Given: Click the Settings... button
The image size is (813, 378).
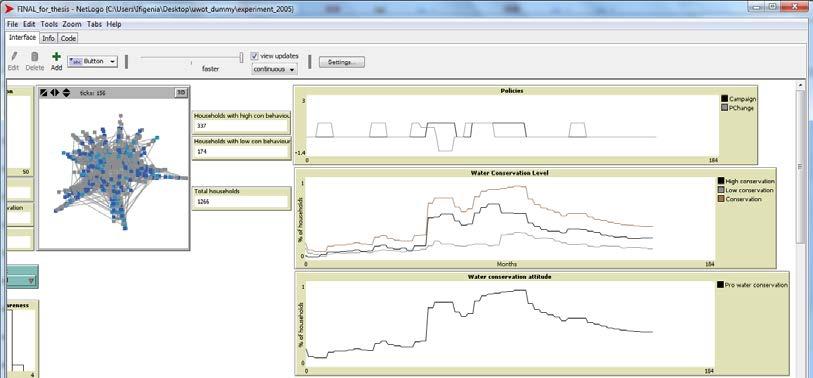Looking at the screenshot, I should 342,62.
